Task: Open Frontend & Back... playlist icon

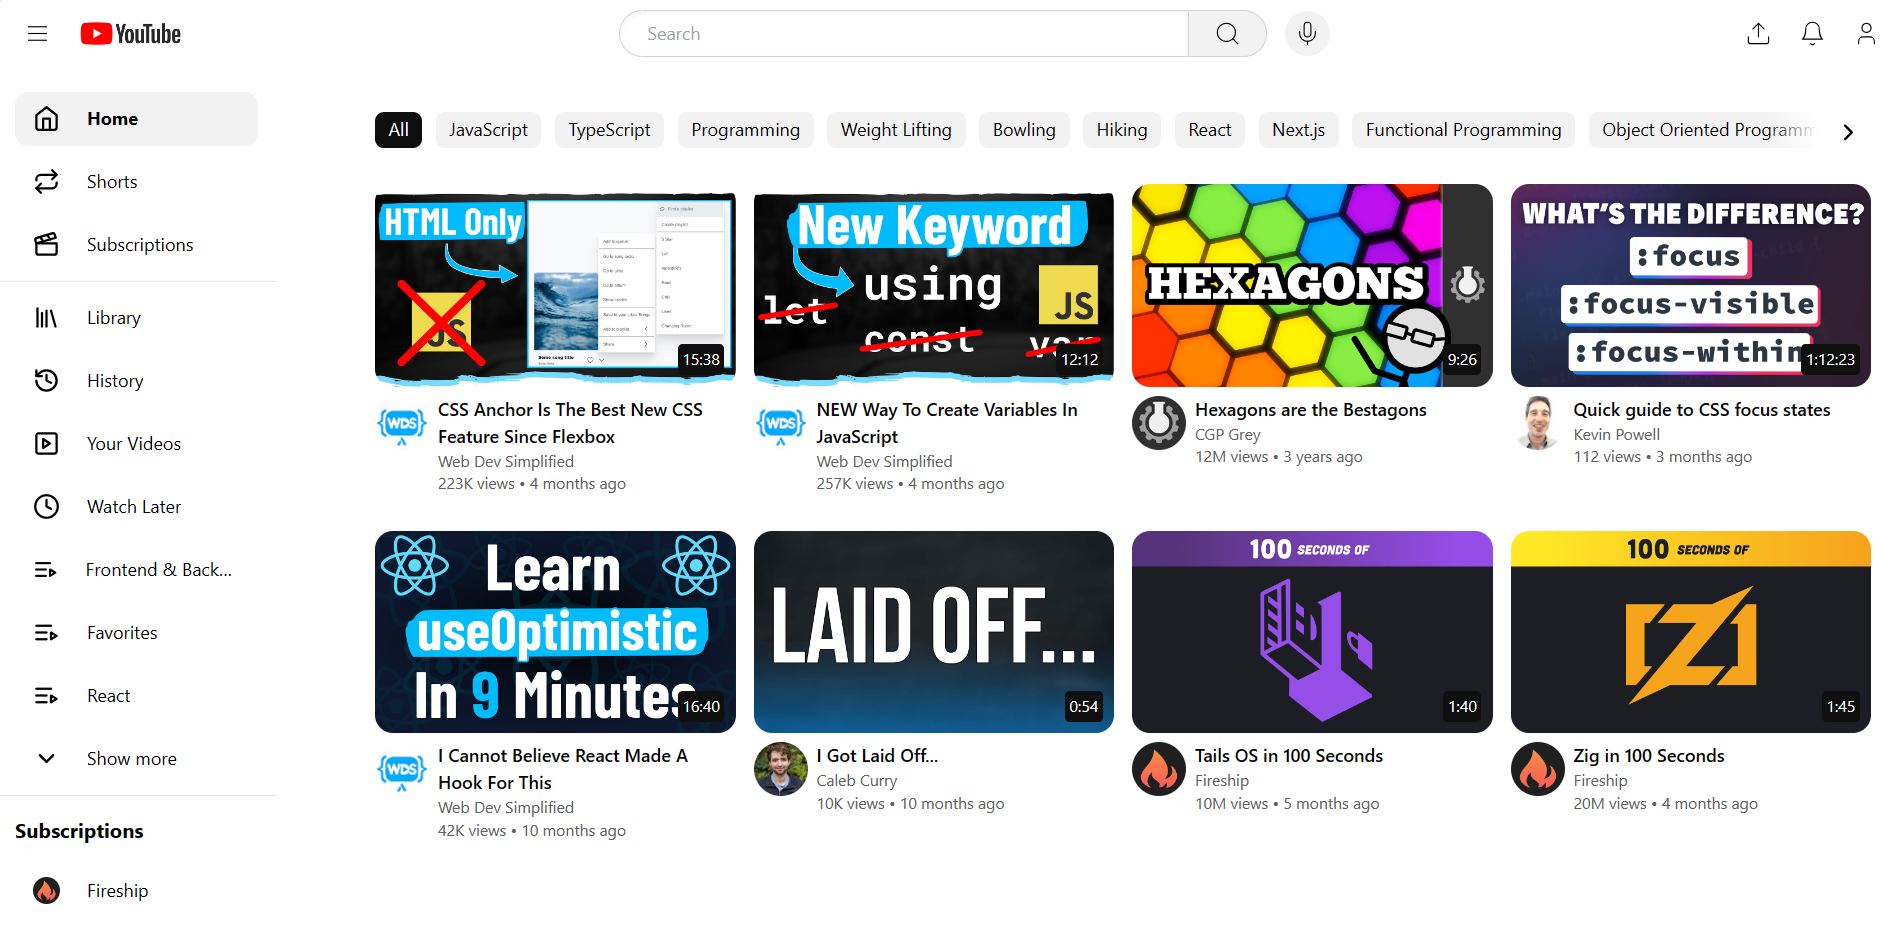Action: coord(46,570)
